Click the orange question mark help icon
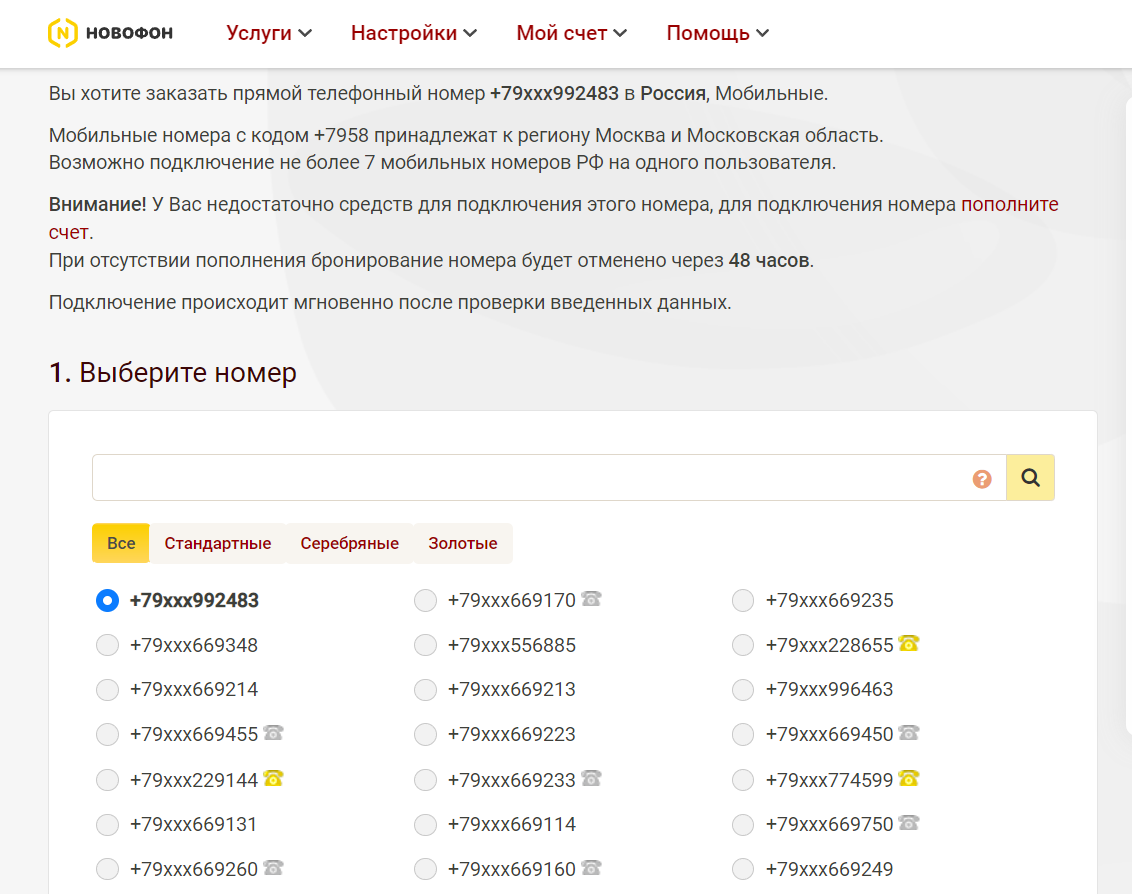Viewport: 1132px width, 894px height. [x=982, y=479]
